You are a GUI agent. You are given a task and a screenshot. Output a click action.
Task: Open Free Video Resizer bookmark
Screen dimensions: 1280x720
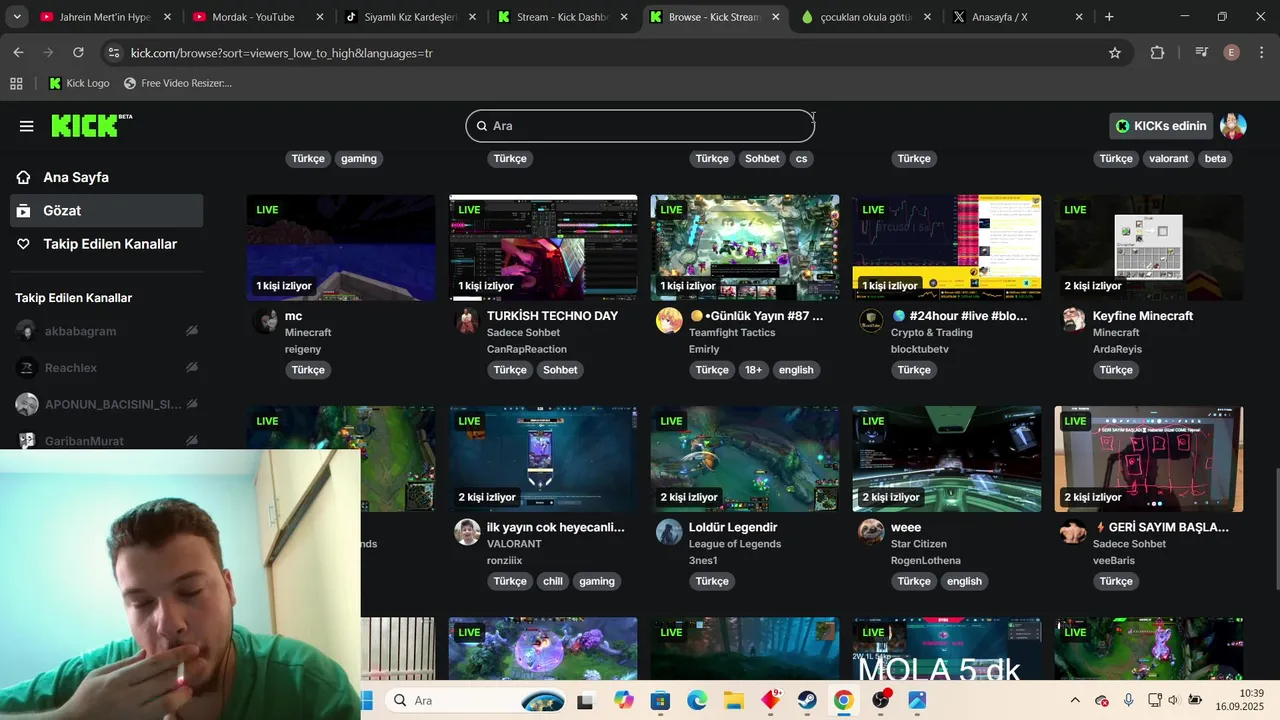click(178, 83)
